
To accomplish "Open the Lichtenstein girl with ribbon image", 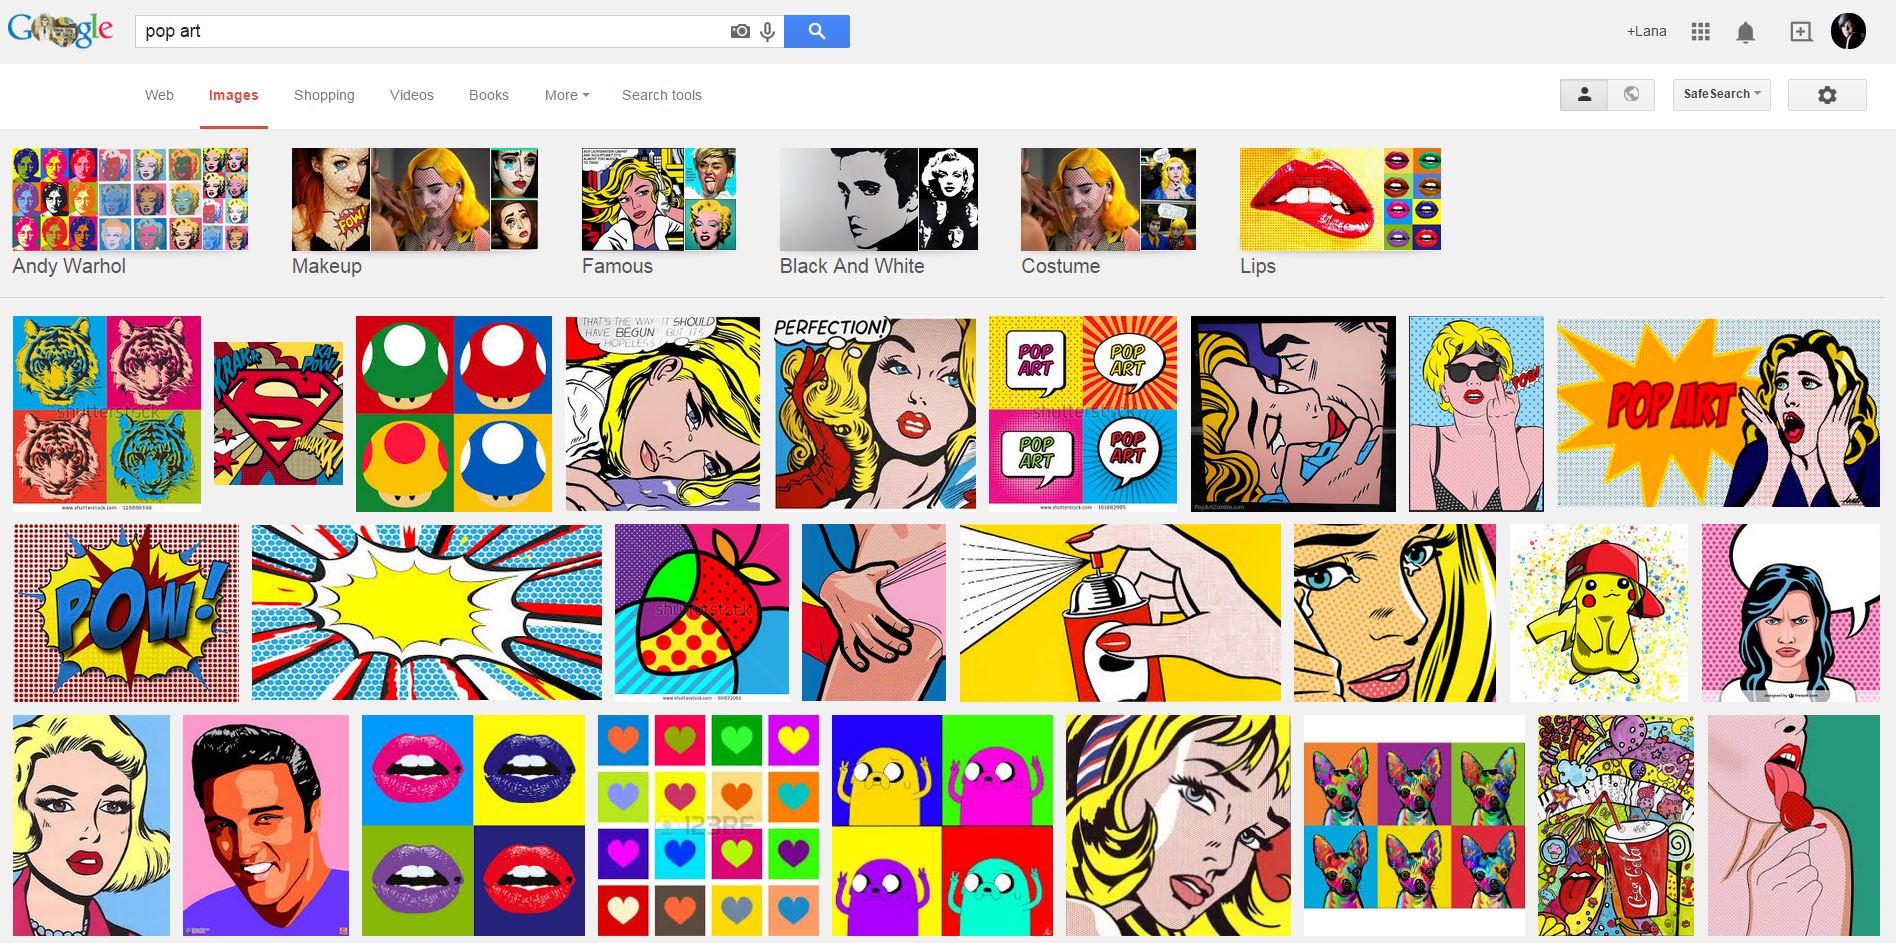I will 1178,825.
